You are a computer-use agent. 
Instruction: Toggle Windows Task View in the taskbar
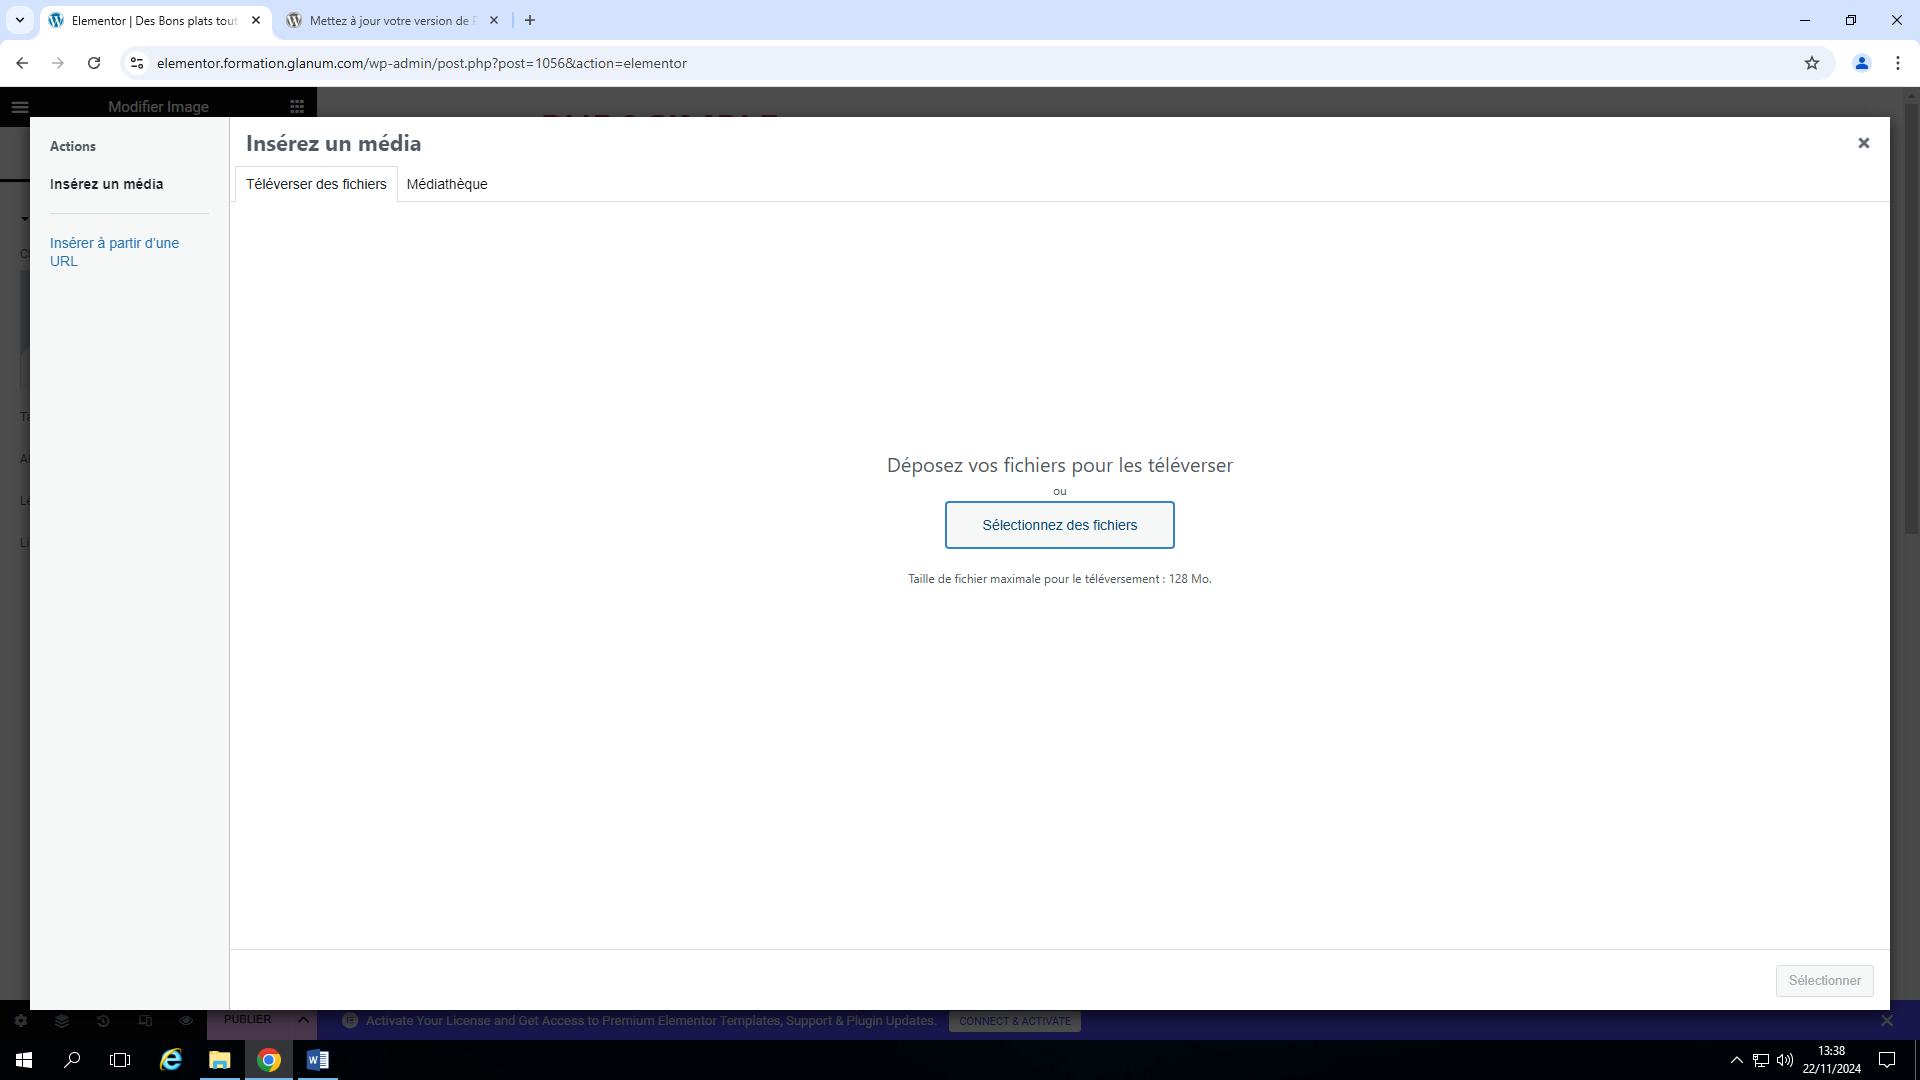pos(120,1060)
